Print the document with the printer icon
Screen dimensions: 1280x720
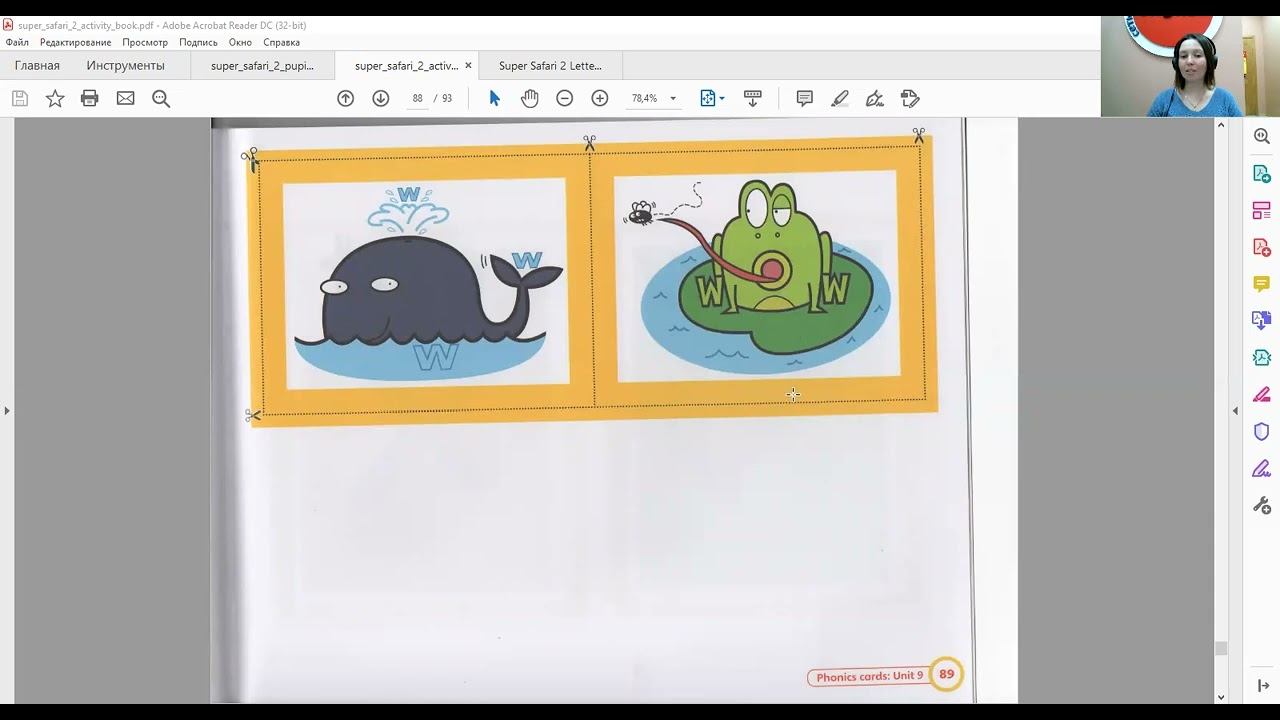coord(90,98)
